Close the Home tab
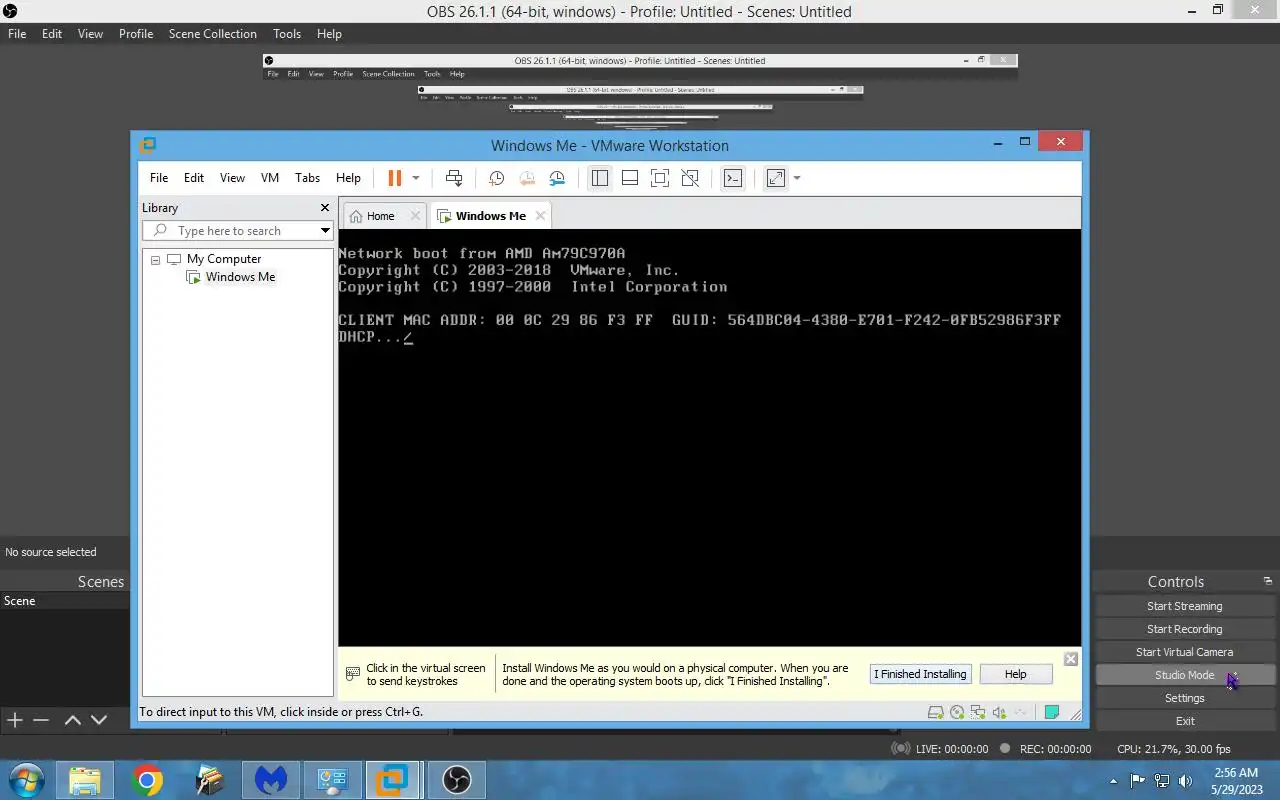The image size is (1280, 800). point(416,216)
